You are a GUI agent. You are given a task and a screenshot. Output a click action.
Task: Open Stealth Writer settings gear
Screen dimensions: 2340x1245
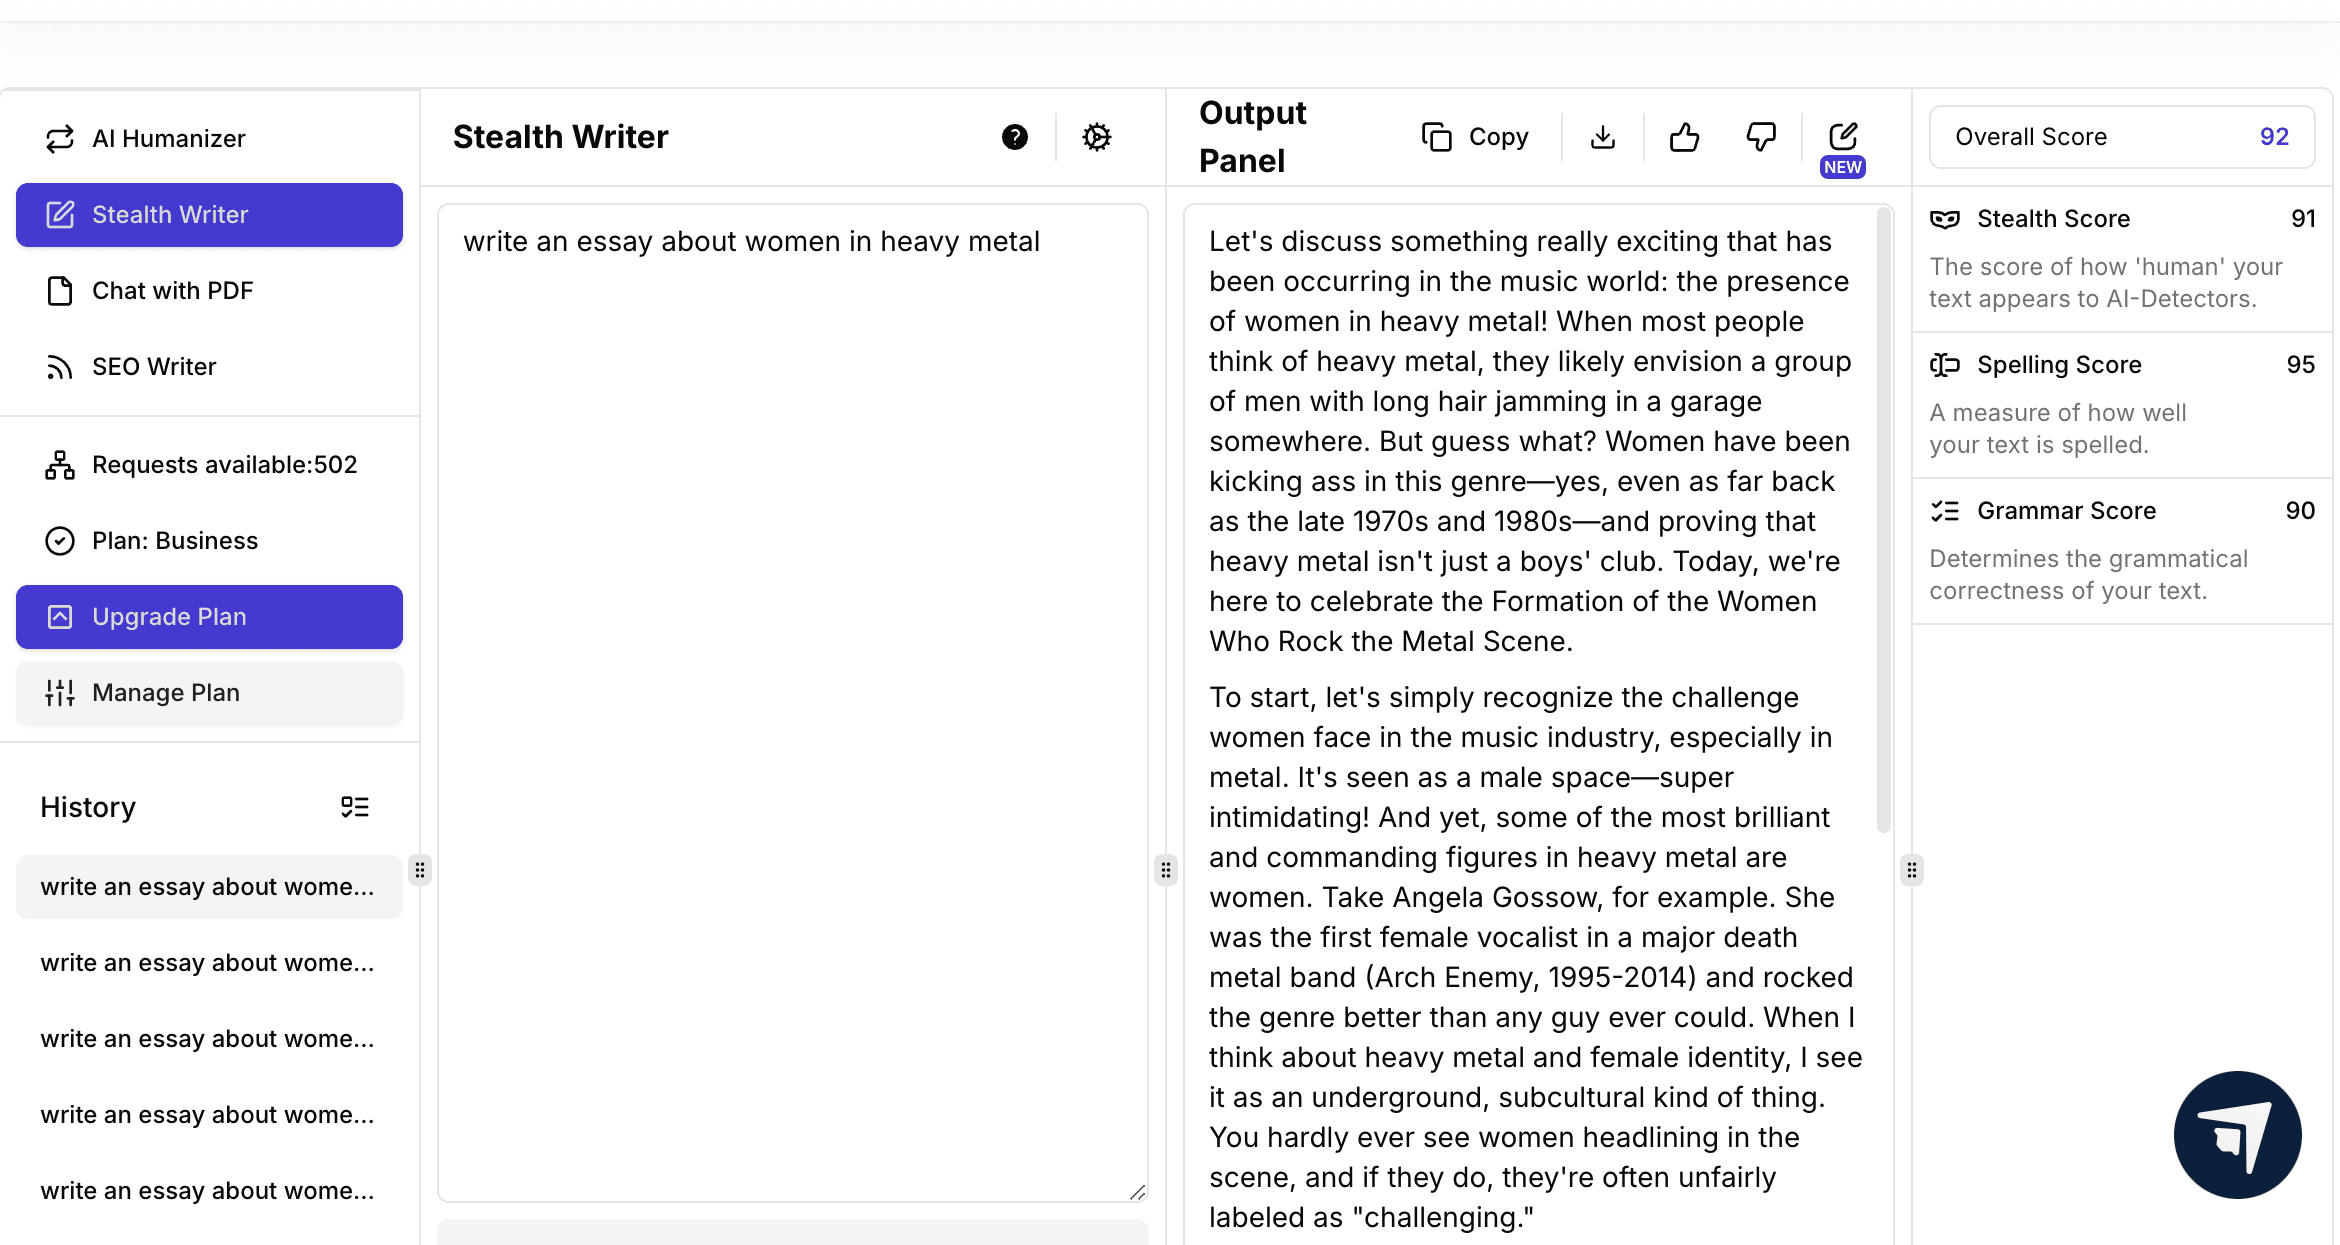1097,137
